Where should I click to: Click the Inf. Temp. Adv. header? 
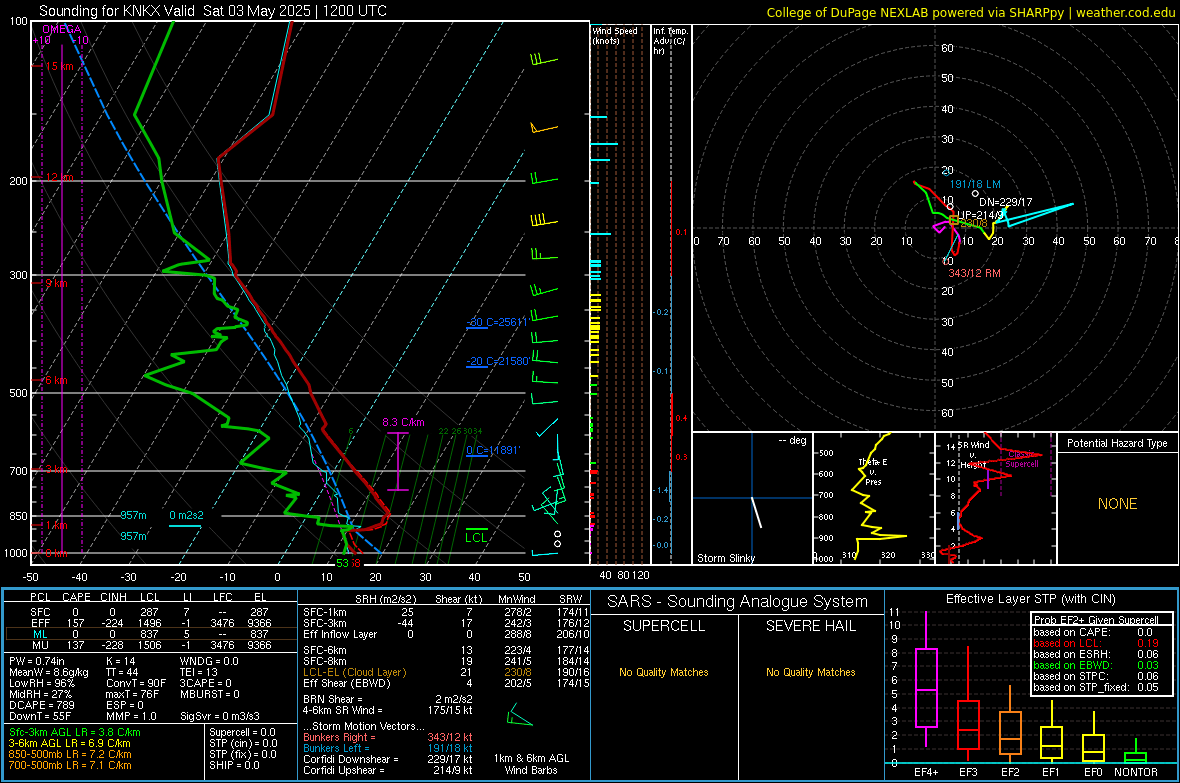(x=670, y=41)
